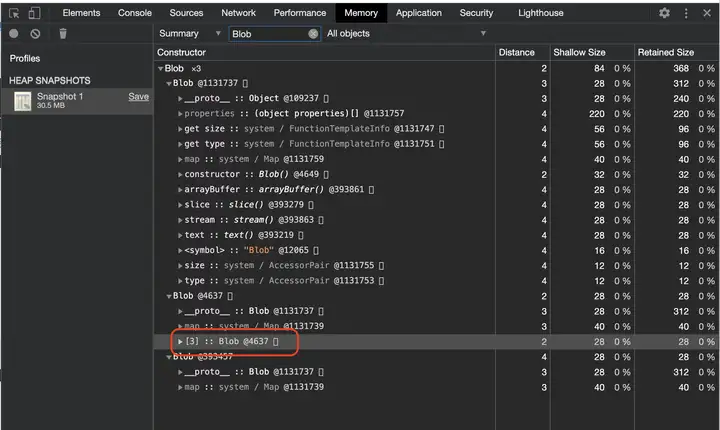The height and width of the screenshot is (430, 720).
Task: Expand constructor :: Blob() @4649 row
Action: 180,175
